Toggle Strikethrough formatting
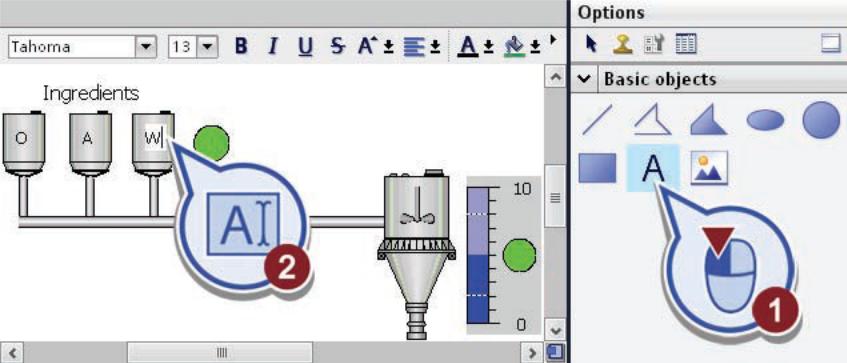The image size is (847, 363). (x=338, y=47)
